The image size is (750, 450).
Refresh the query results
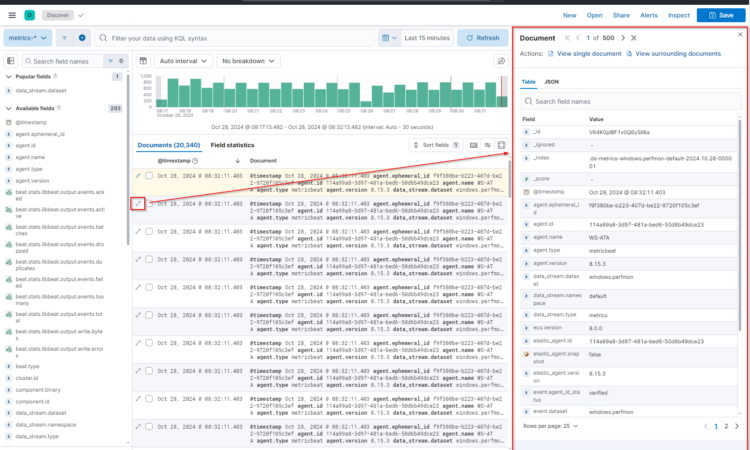pos(483,38)
